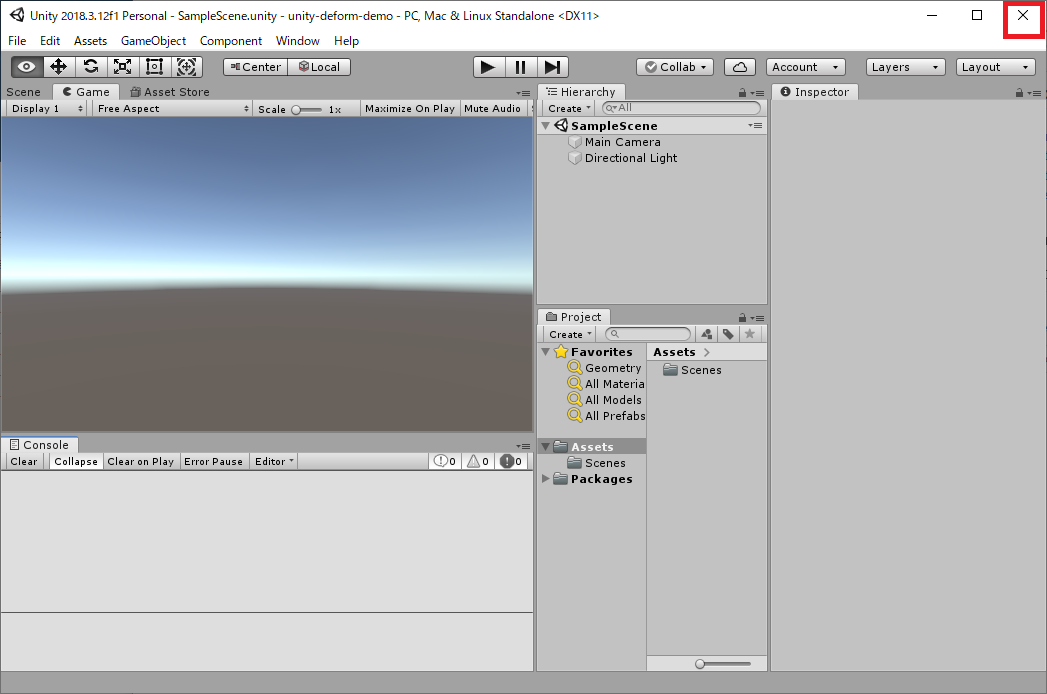Toggle pivot mode with the Center button
This screenshot has width=1047, height=694.
point(254,67)
